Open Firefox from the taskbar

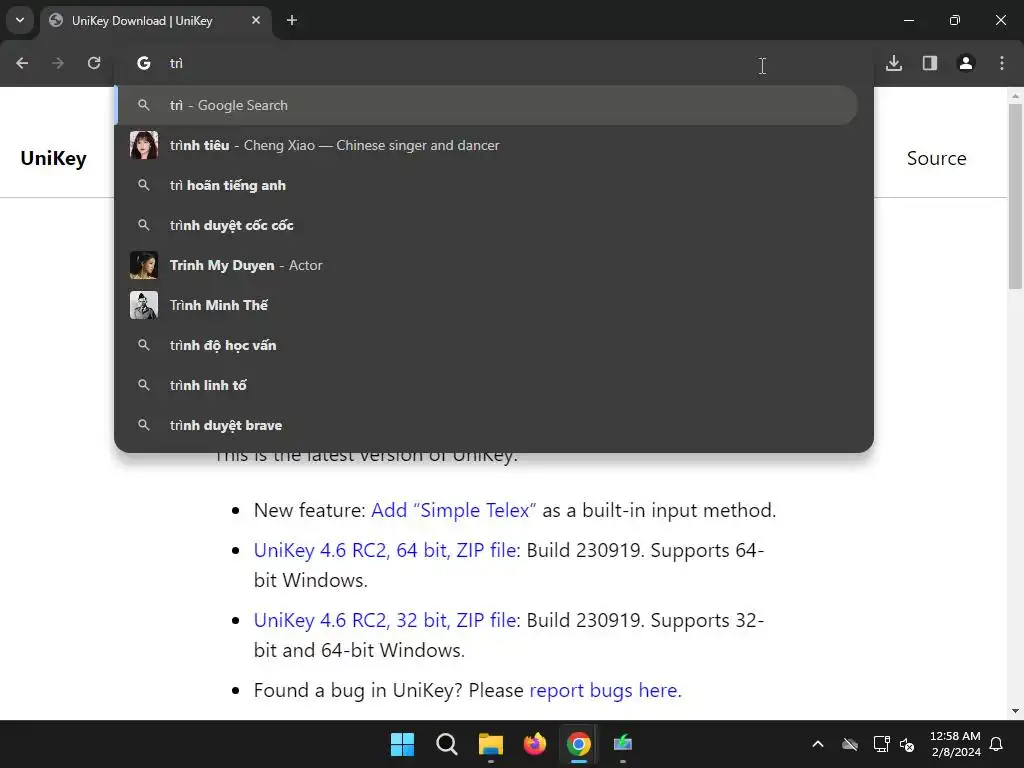coord(535,744)
